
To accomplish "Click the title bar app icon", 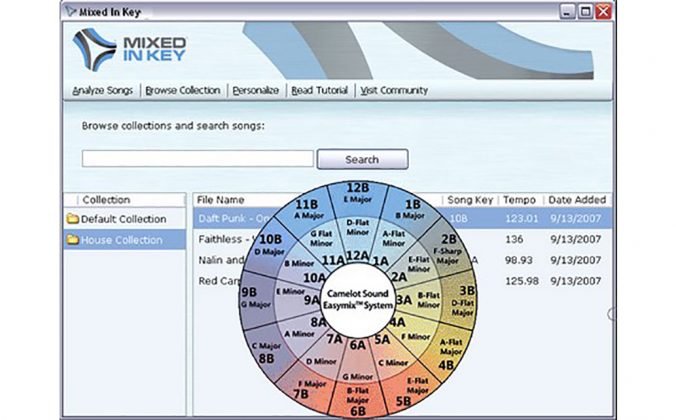I will (70, 11).
